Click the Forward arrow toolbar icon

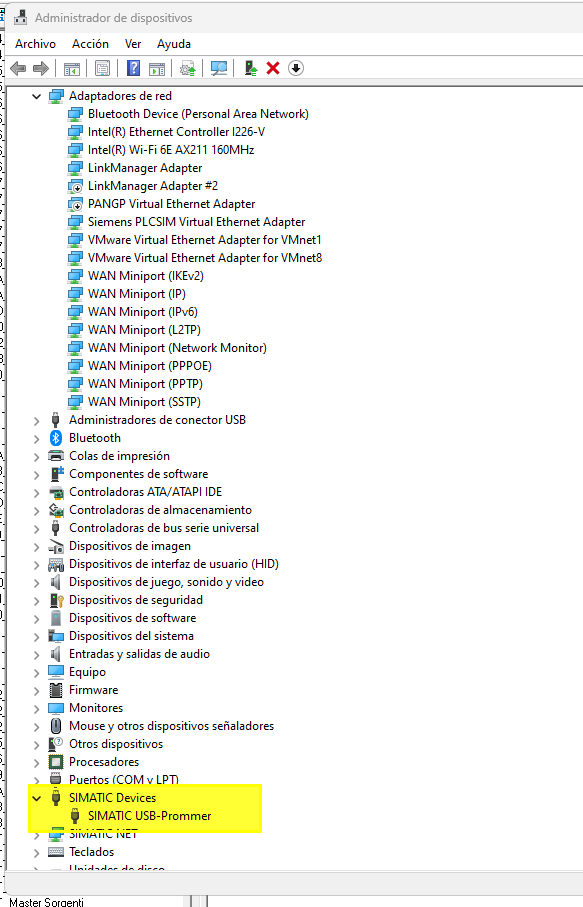coord(40,68)
